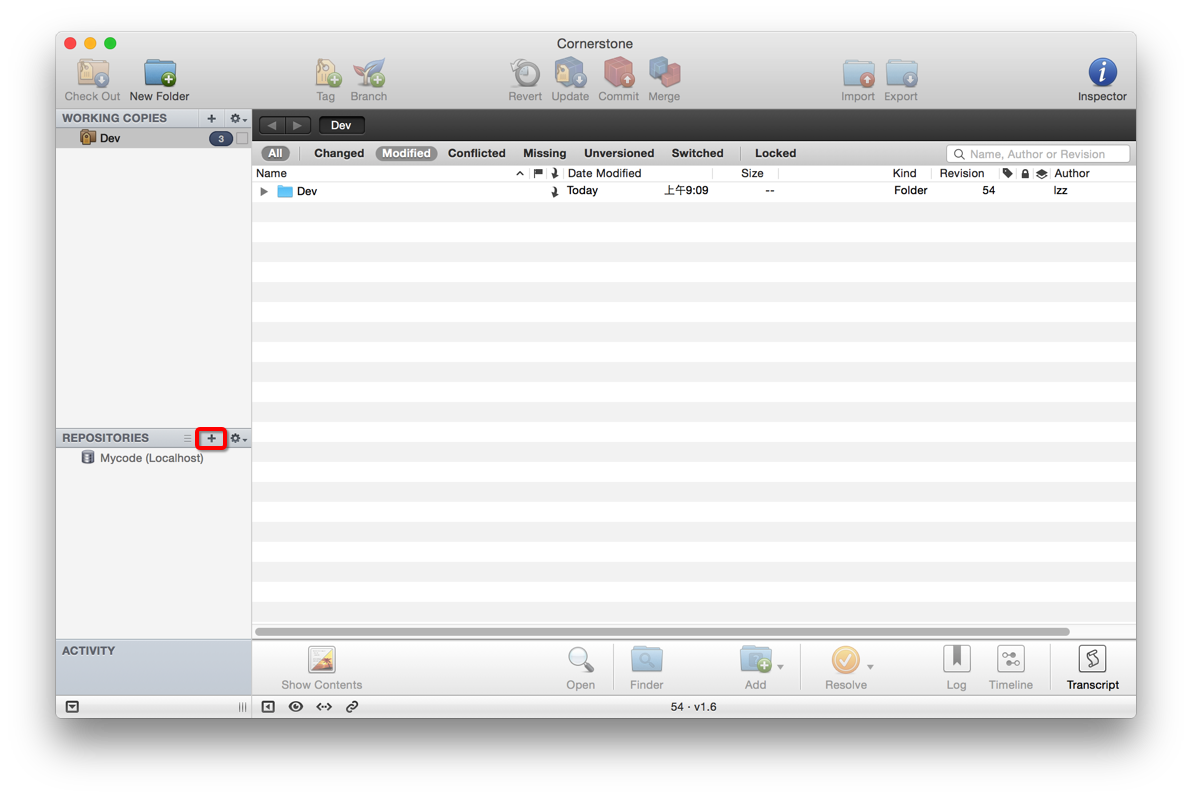Screen dimensions: 1192x798
Task: Open the Add button dropdown arrow
Action: (x=780, y=667)
